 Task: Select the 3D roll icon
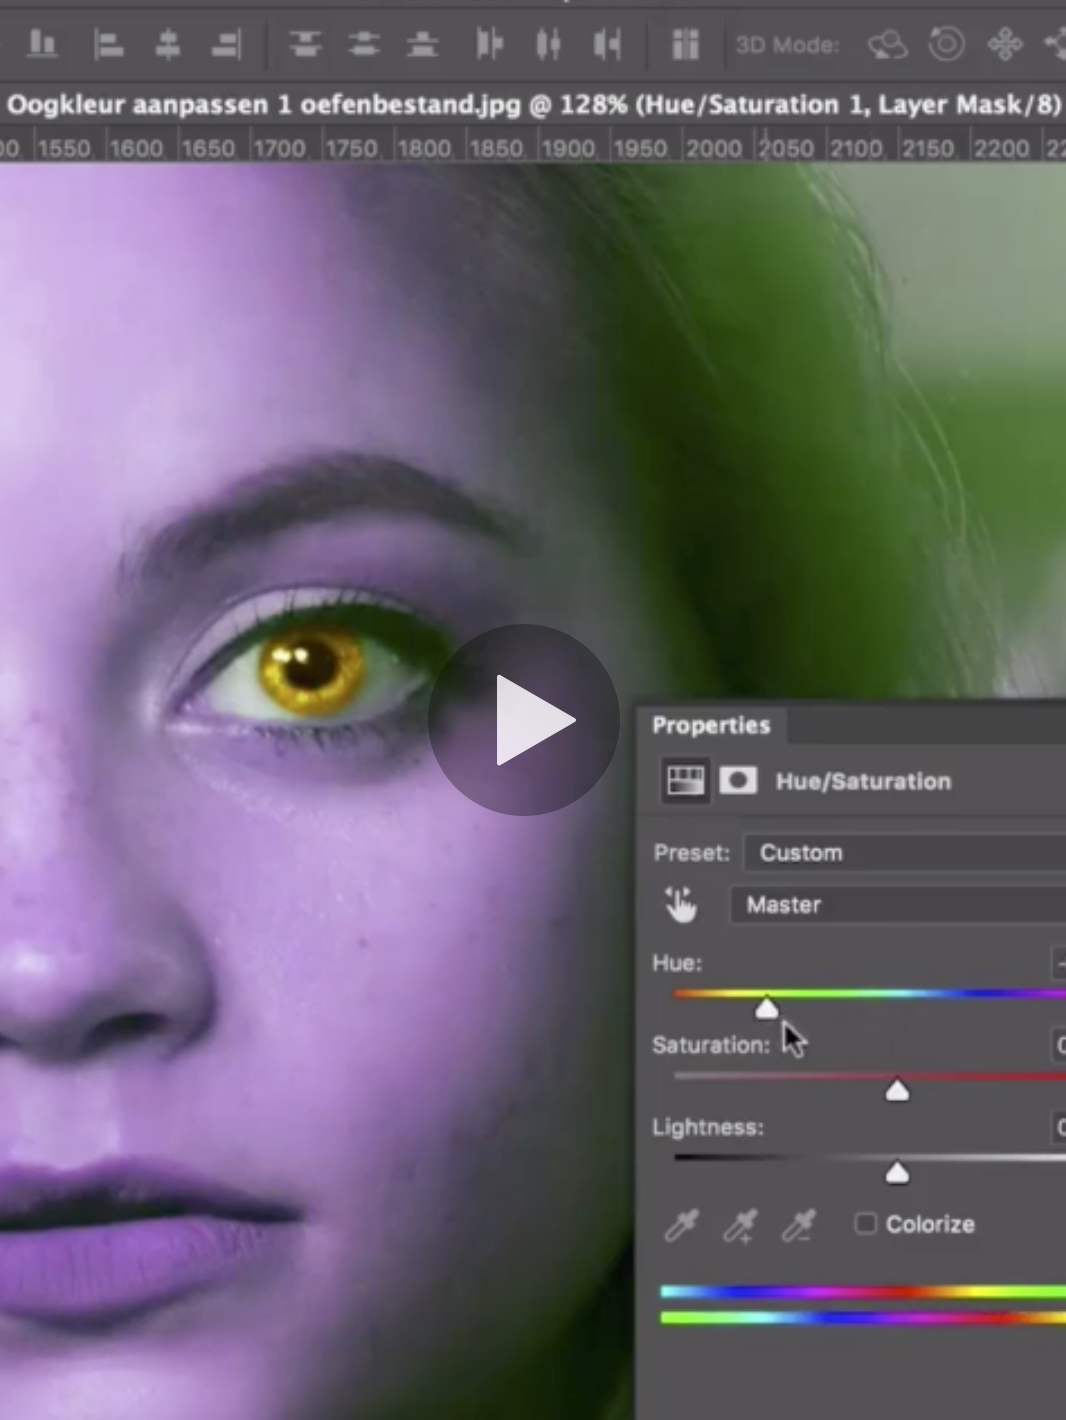pos(946,44)
